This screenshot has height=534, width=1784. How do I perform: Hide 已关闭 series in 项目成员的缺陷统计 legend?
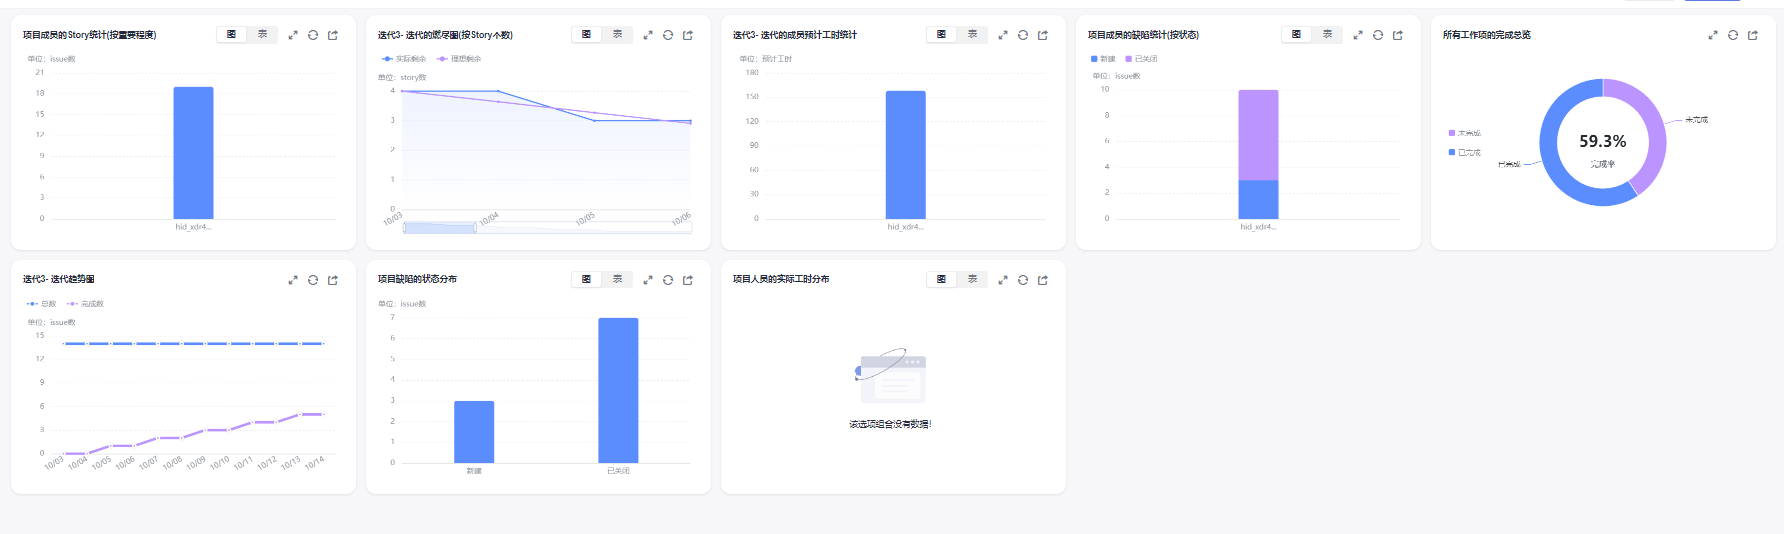(1141, 59)
